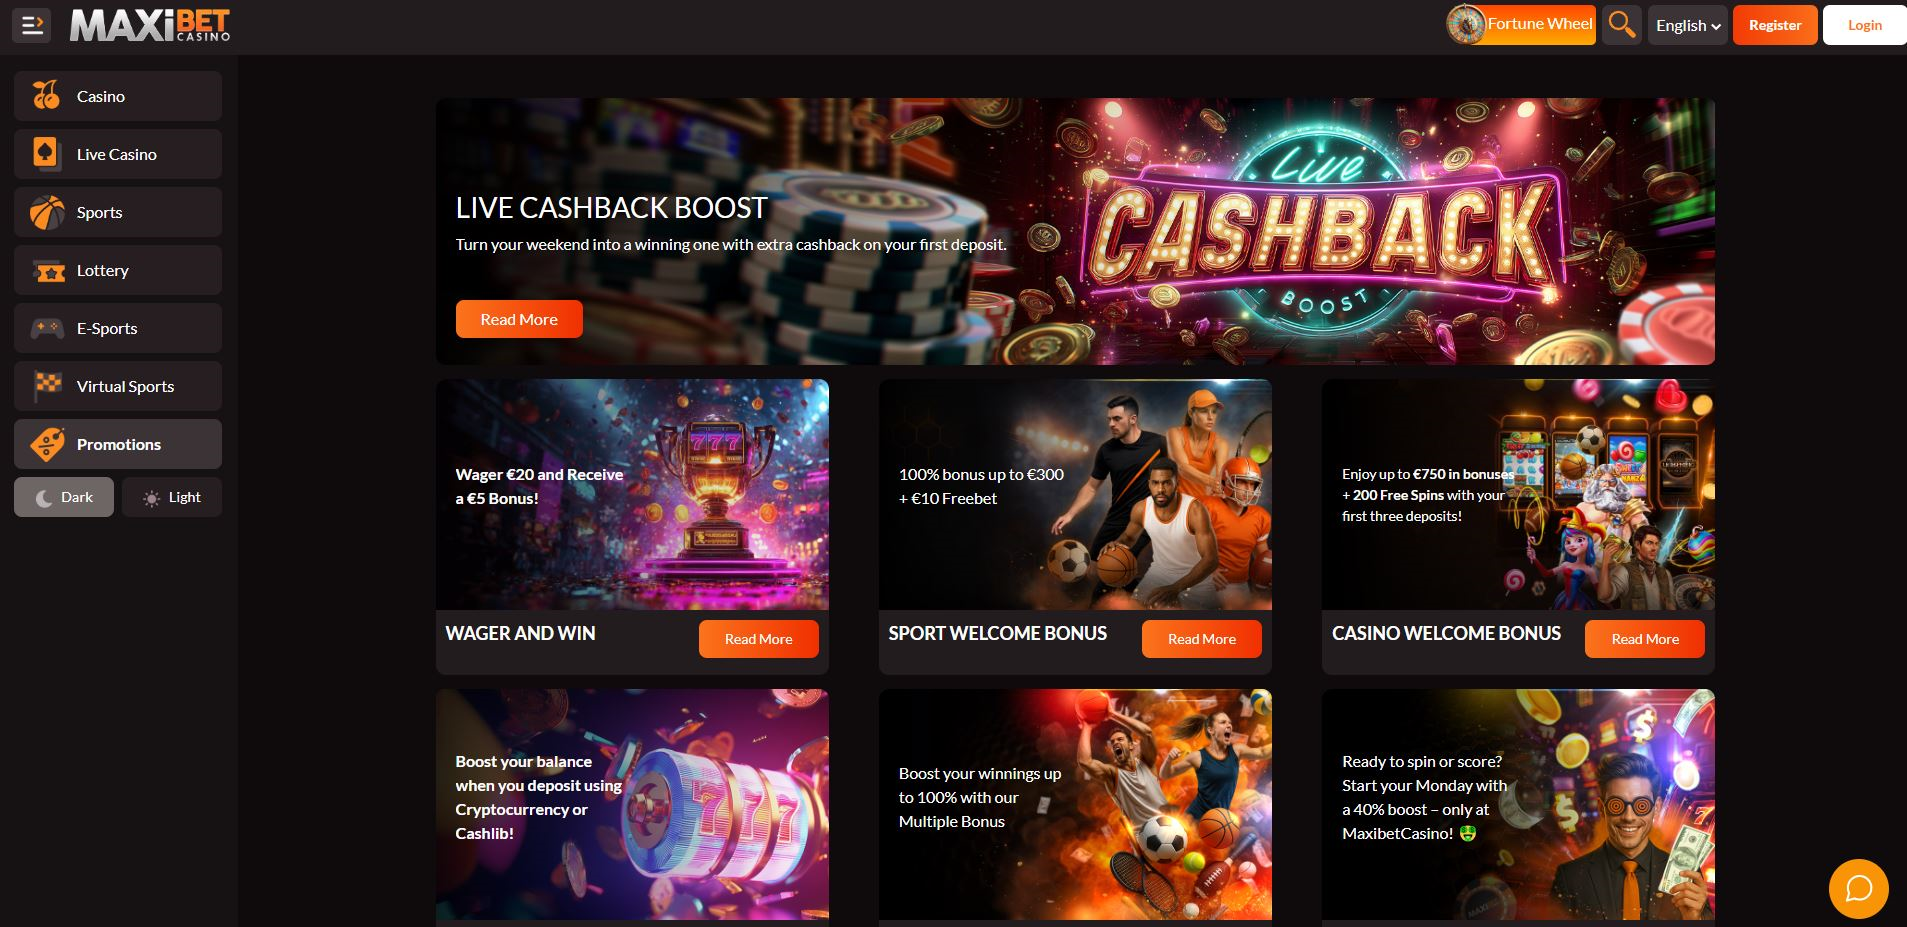Open the Live Casino menu item
Screen dimensions: 1907x927
coord(118,154)
